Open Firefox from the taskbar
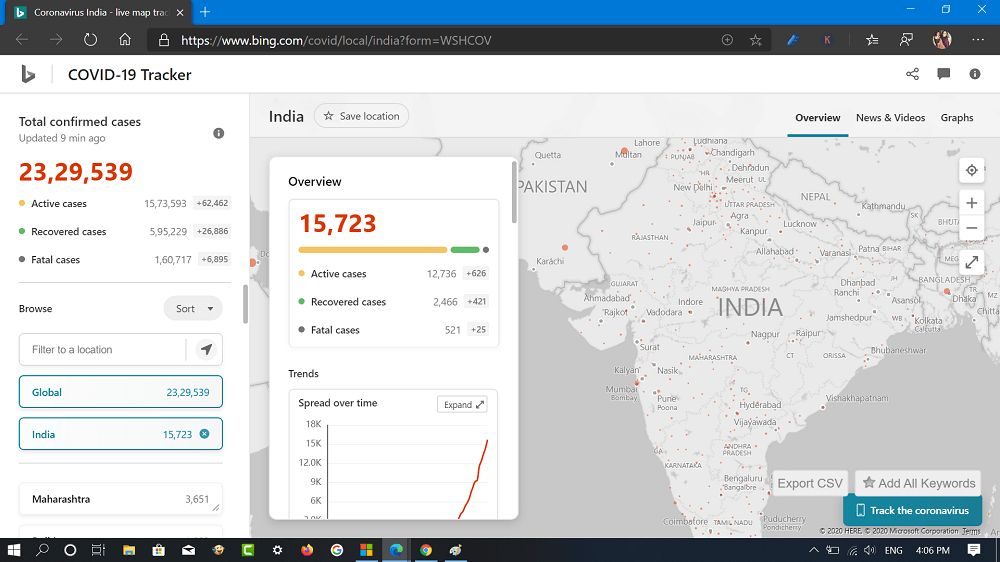 click(x=307, y=550)
